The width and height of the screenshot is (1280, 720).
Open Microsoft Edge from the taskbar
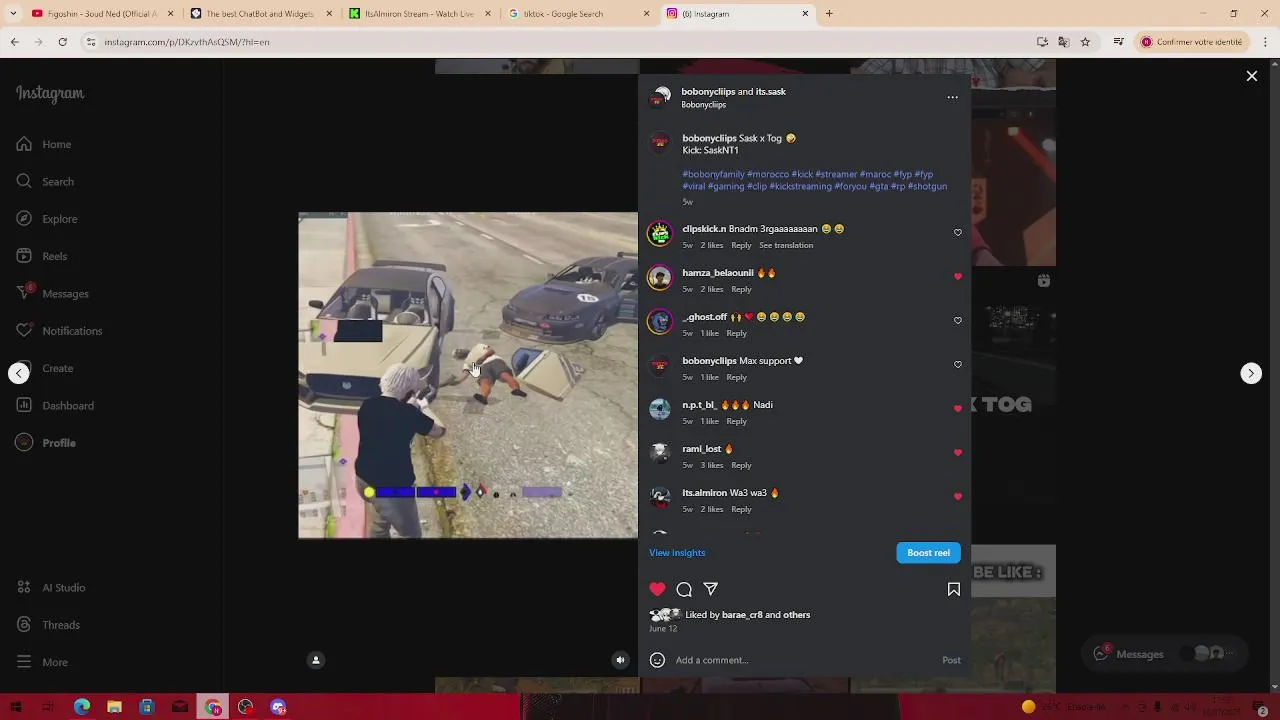[x=82, y=707]
